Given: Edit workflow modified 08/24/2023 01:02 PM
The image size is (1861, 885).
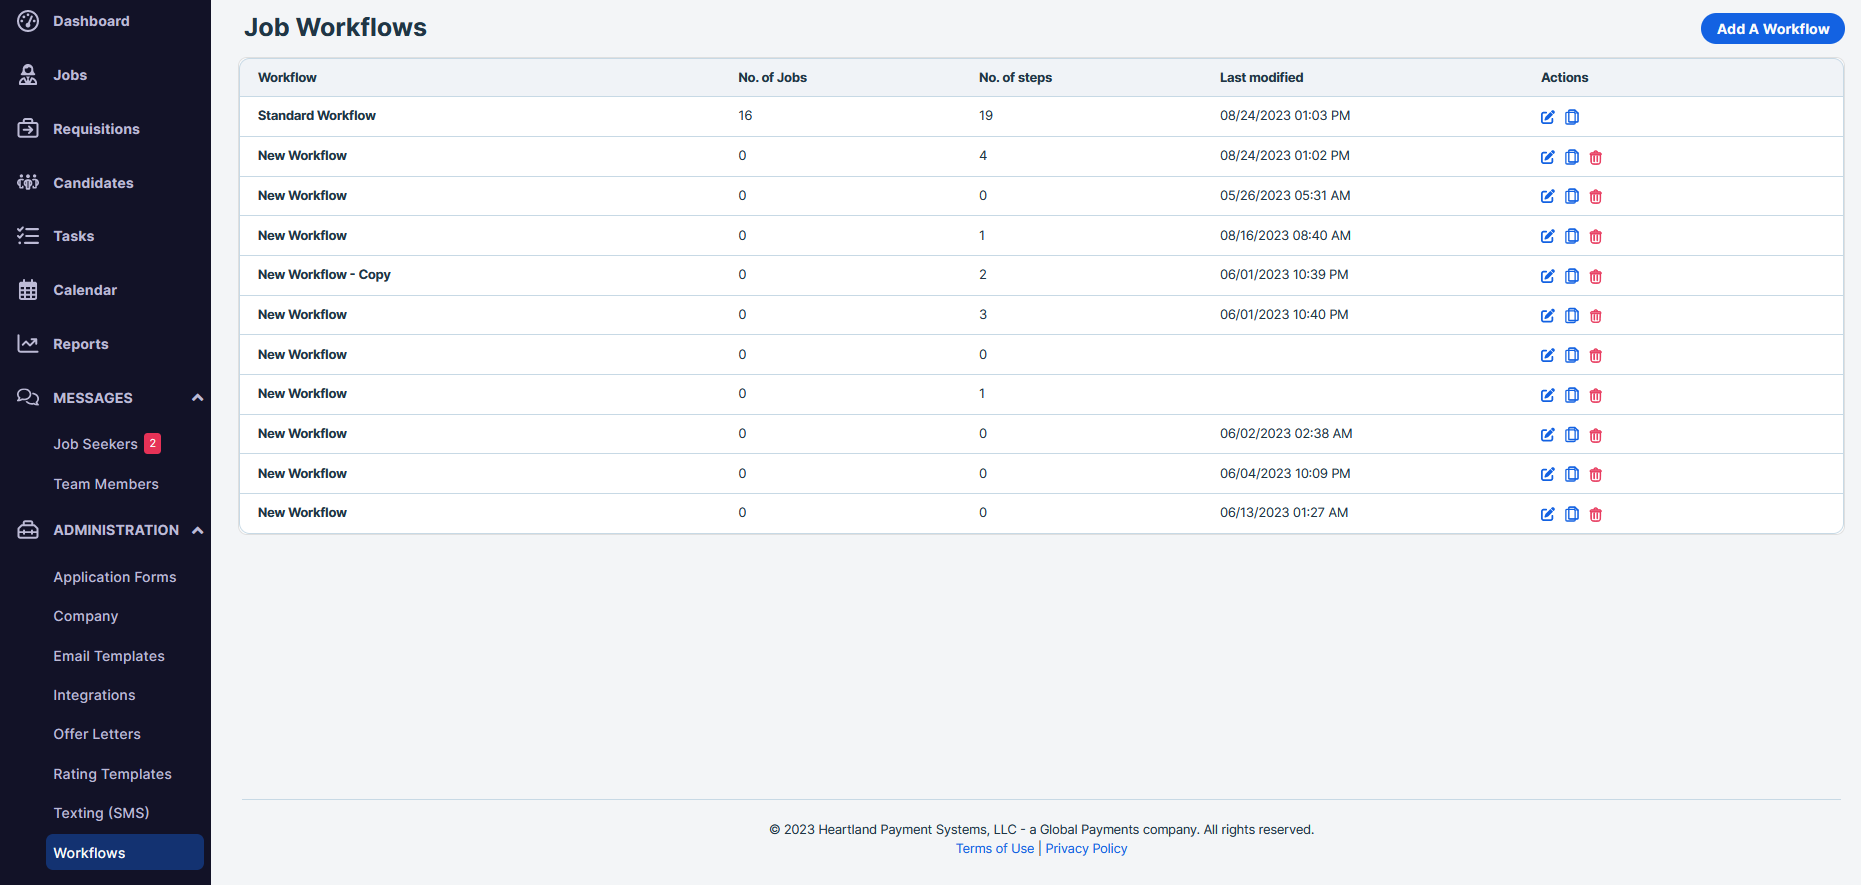Looking at the screenshot, I should click(1547, 157).
